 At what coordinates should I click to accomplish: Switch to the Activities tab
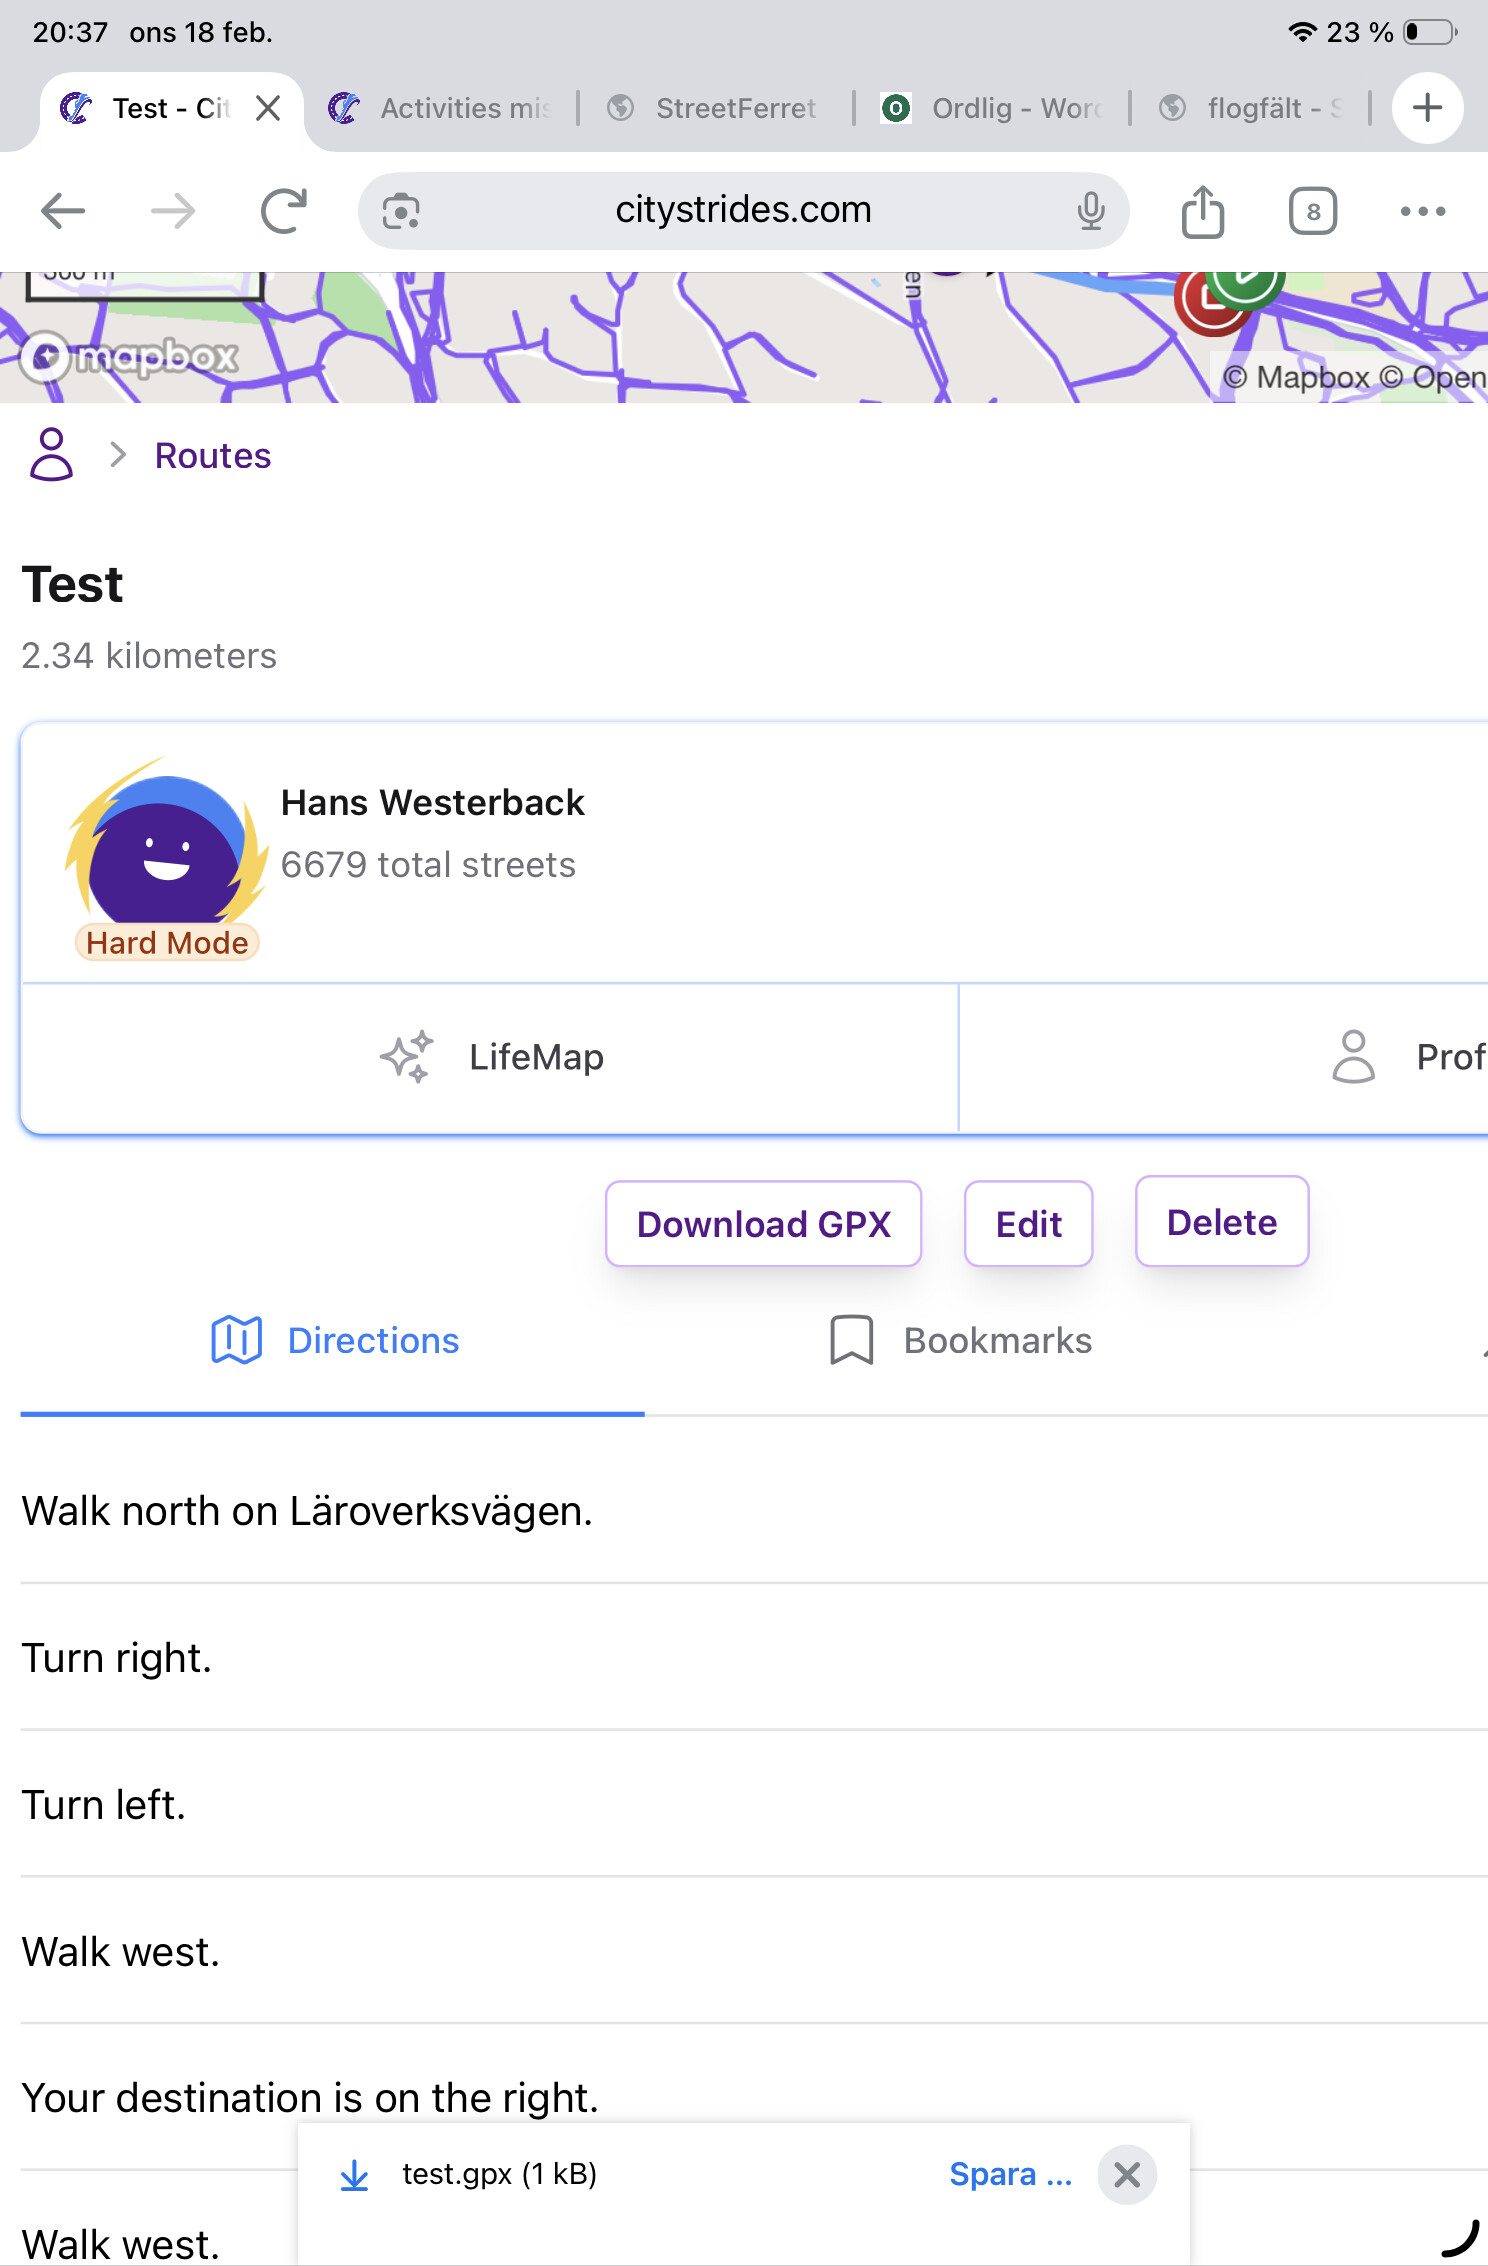pyautogui.click(x=445, y=108)
